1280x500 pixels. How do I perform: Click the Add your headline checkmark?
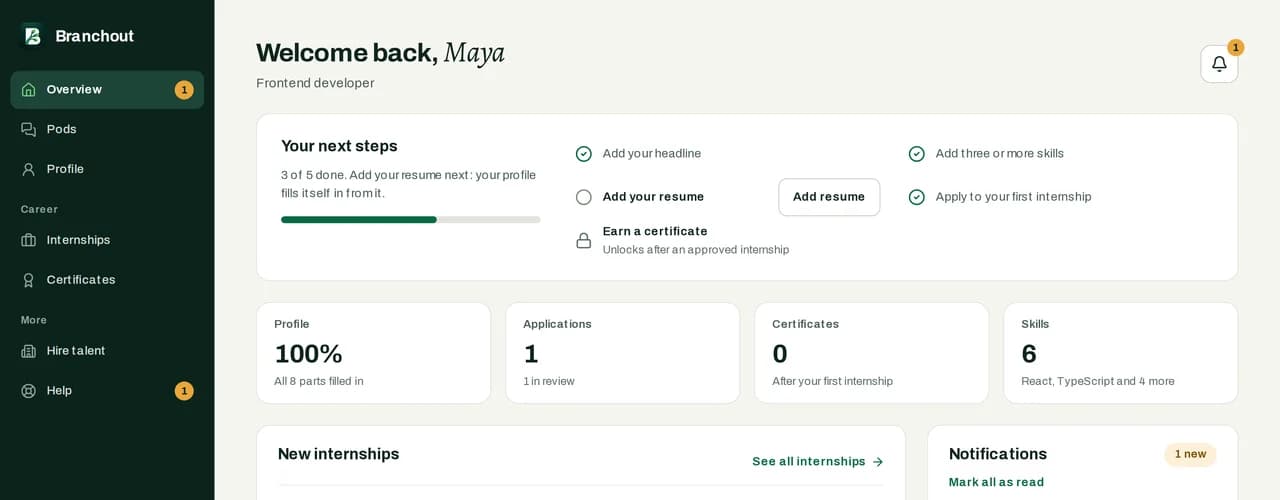coord(584,154)
